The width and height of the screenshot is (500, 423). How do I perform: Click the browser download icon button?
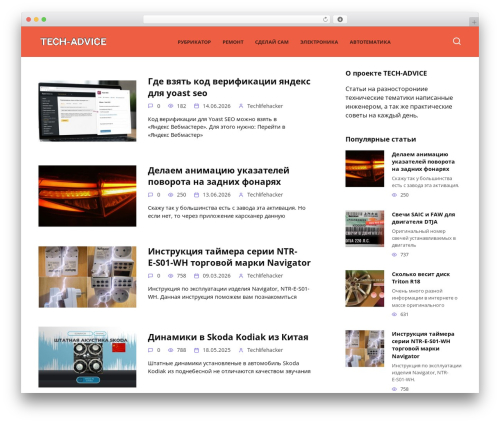[340, 19]
